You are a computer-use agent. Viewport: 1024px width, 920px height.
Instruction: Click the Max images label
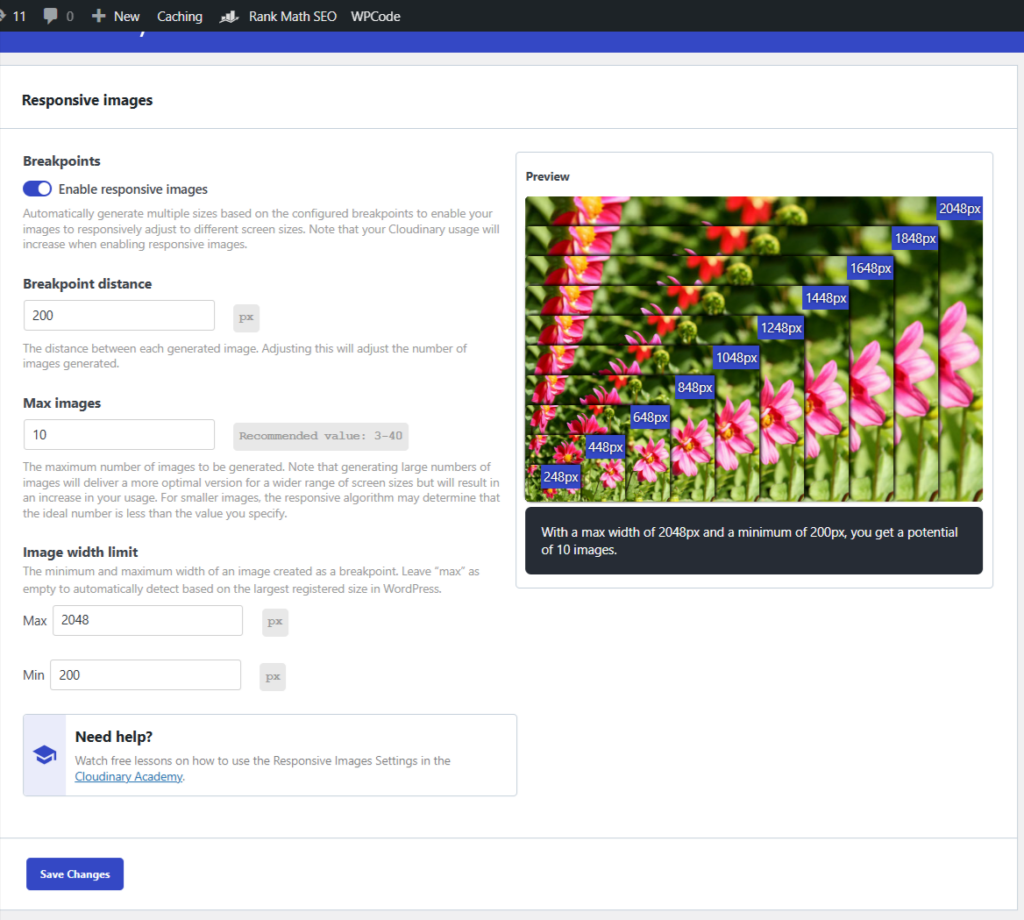point(62,404)
